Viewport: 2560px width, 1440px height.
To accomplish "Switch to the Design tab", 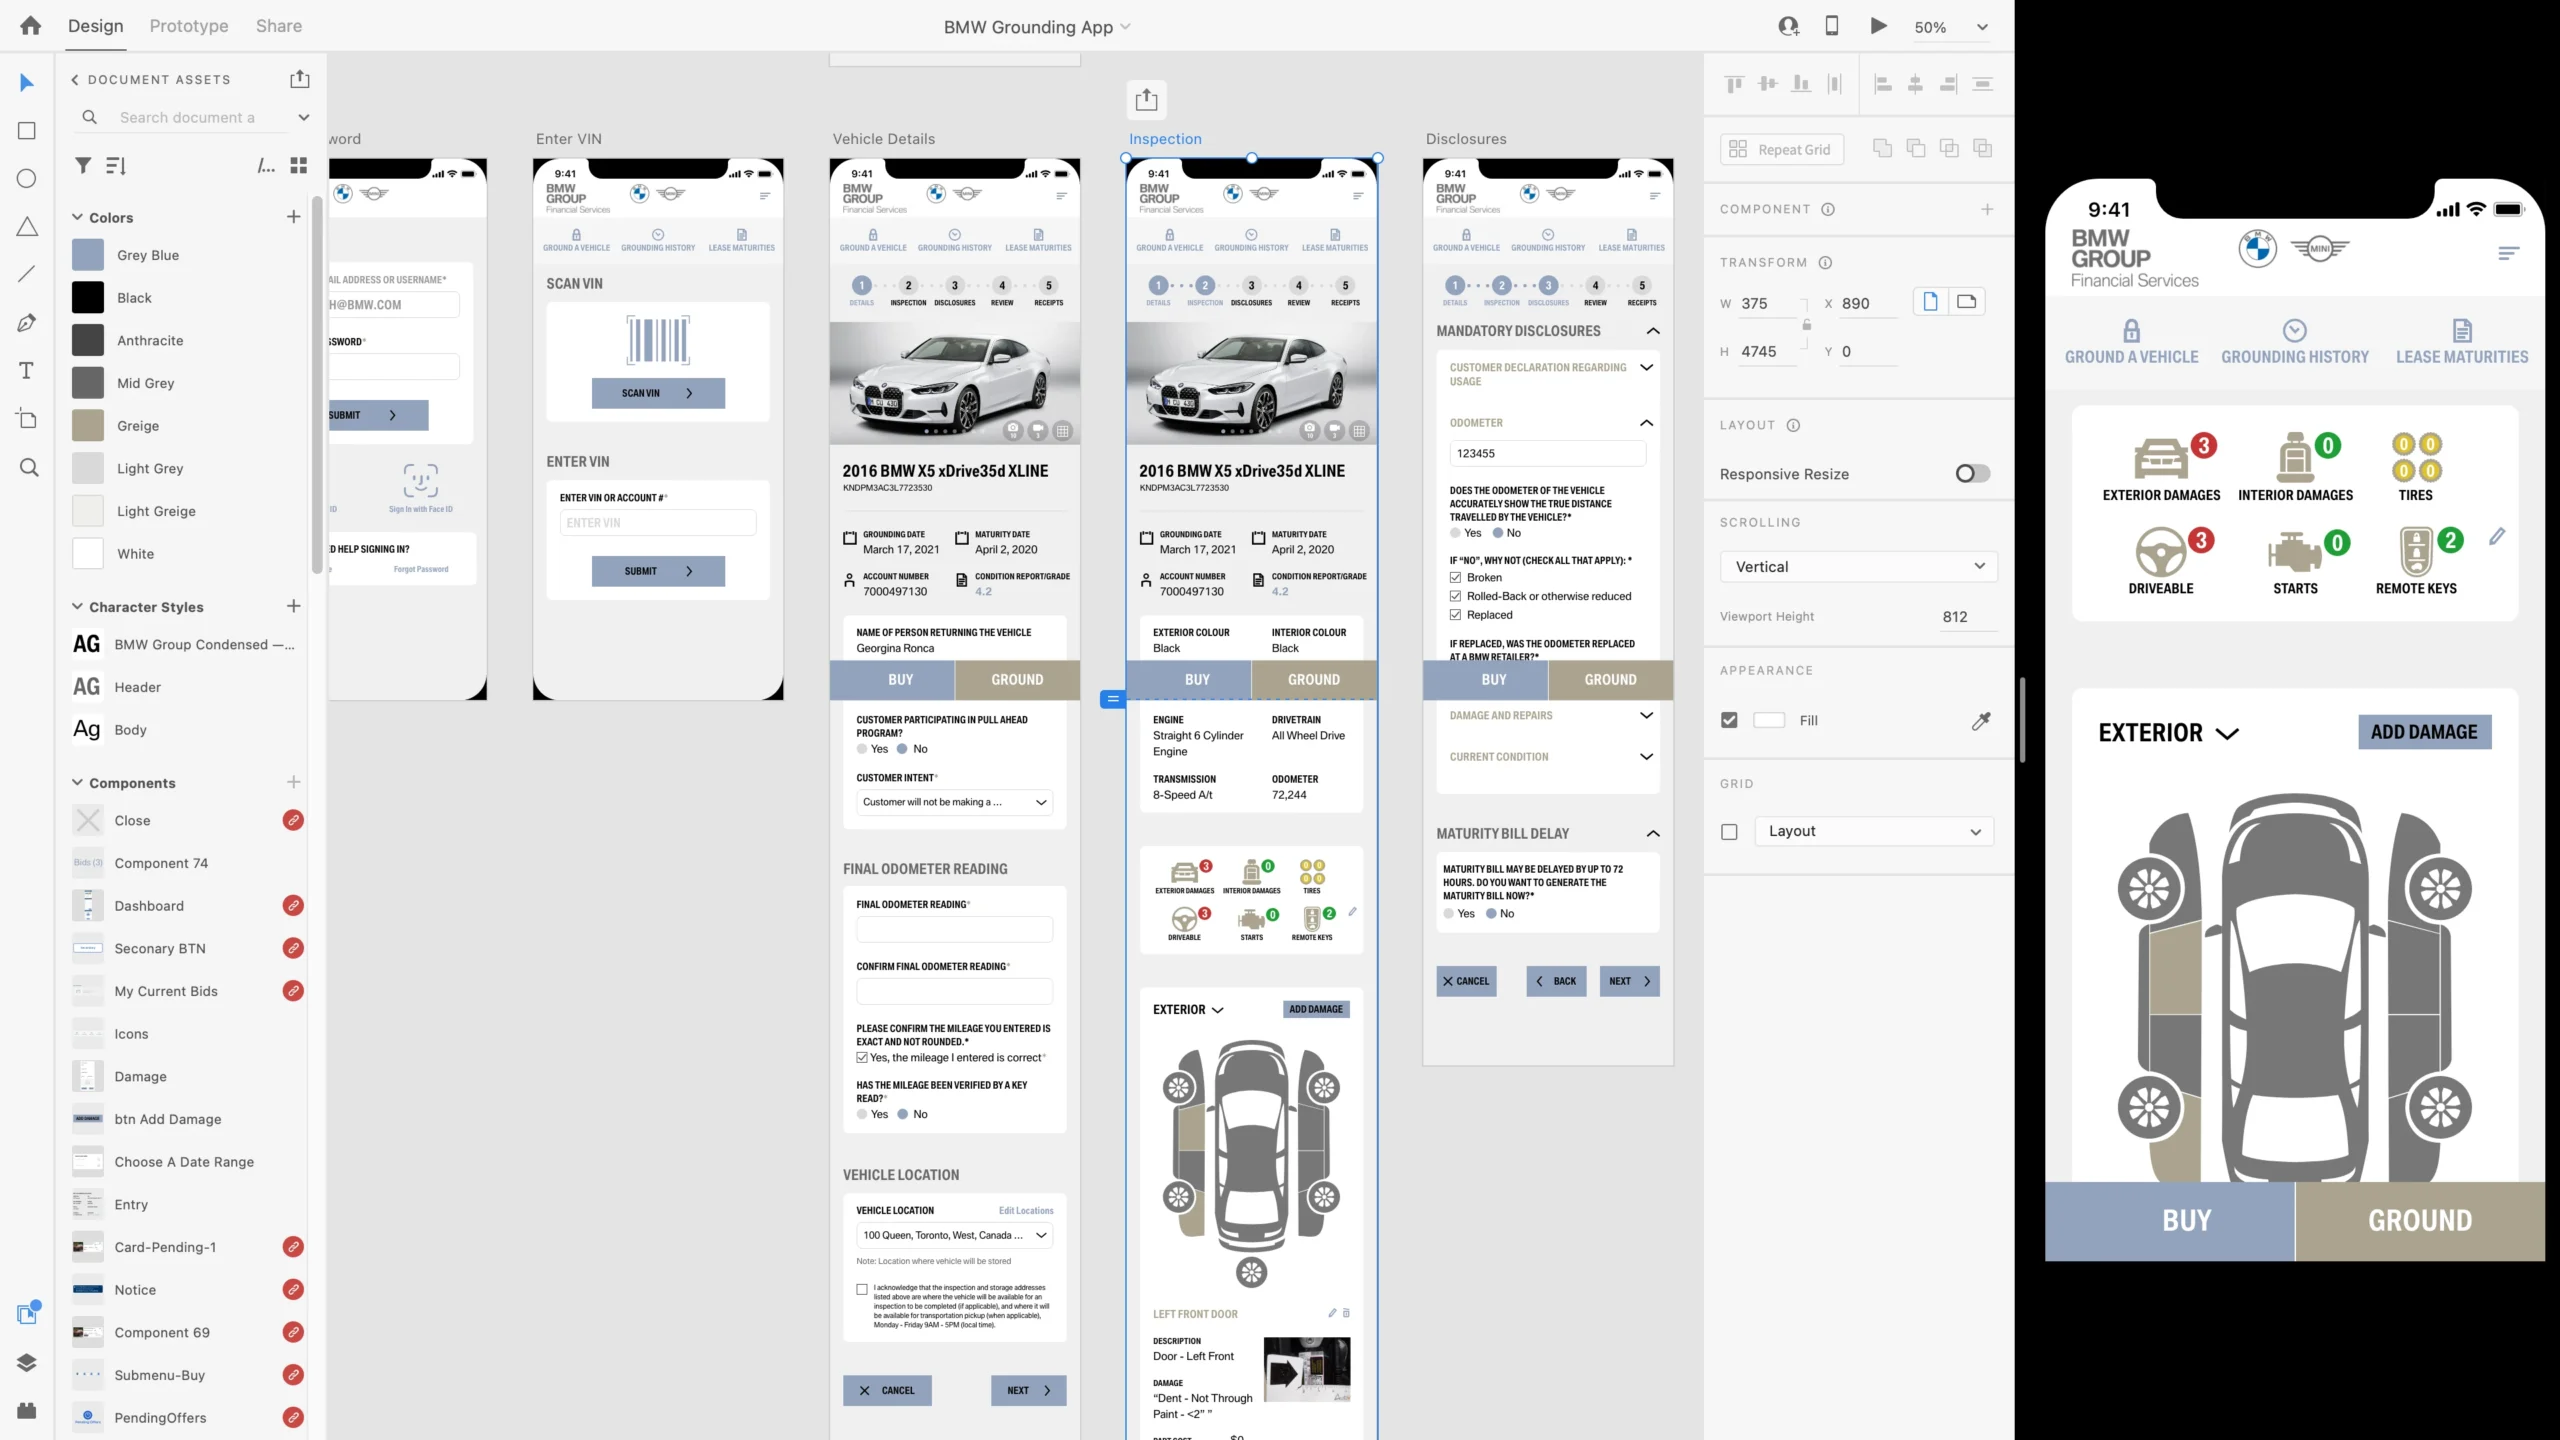I will pyautogui.click(x=96, y=26).
